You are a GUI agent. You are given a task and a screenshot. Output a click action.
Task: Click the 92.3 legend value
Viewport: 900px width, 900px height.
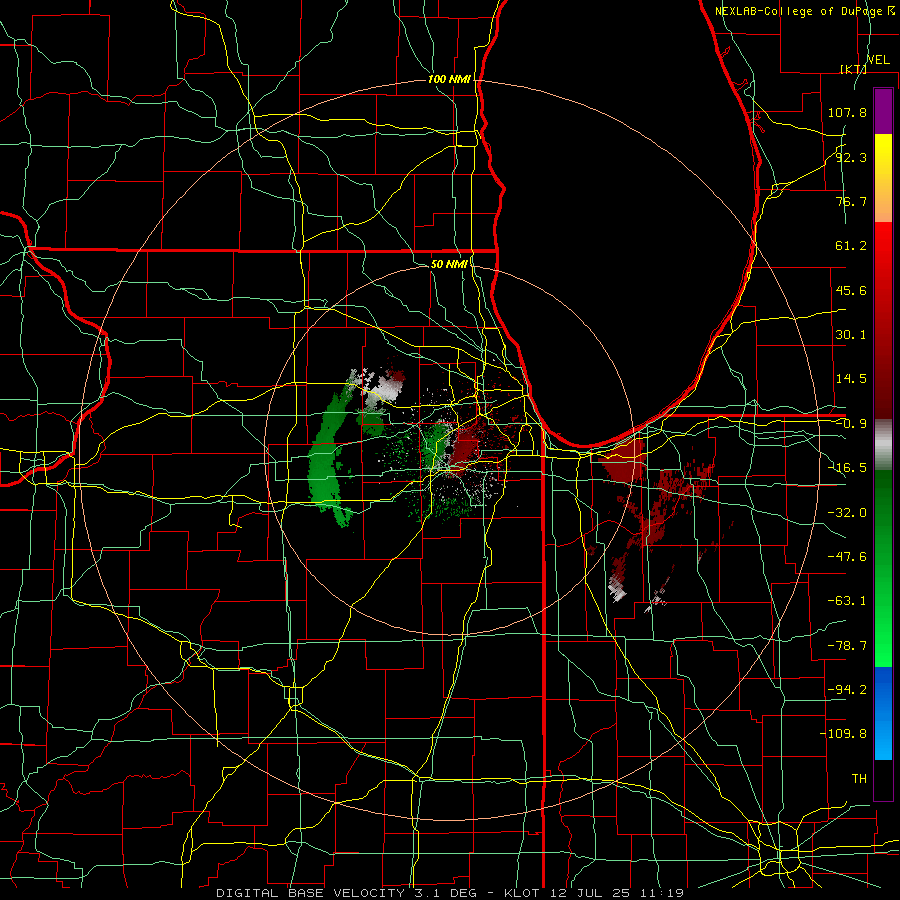pyautogui.click(x=851, y=157)
